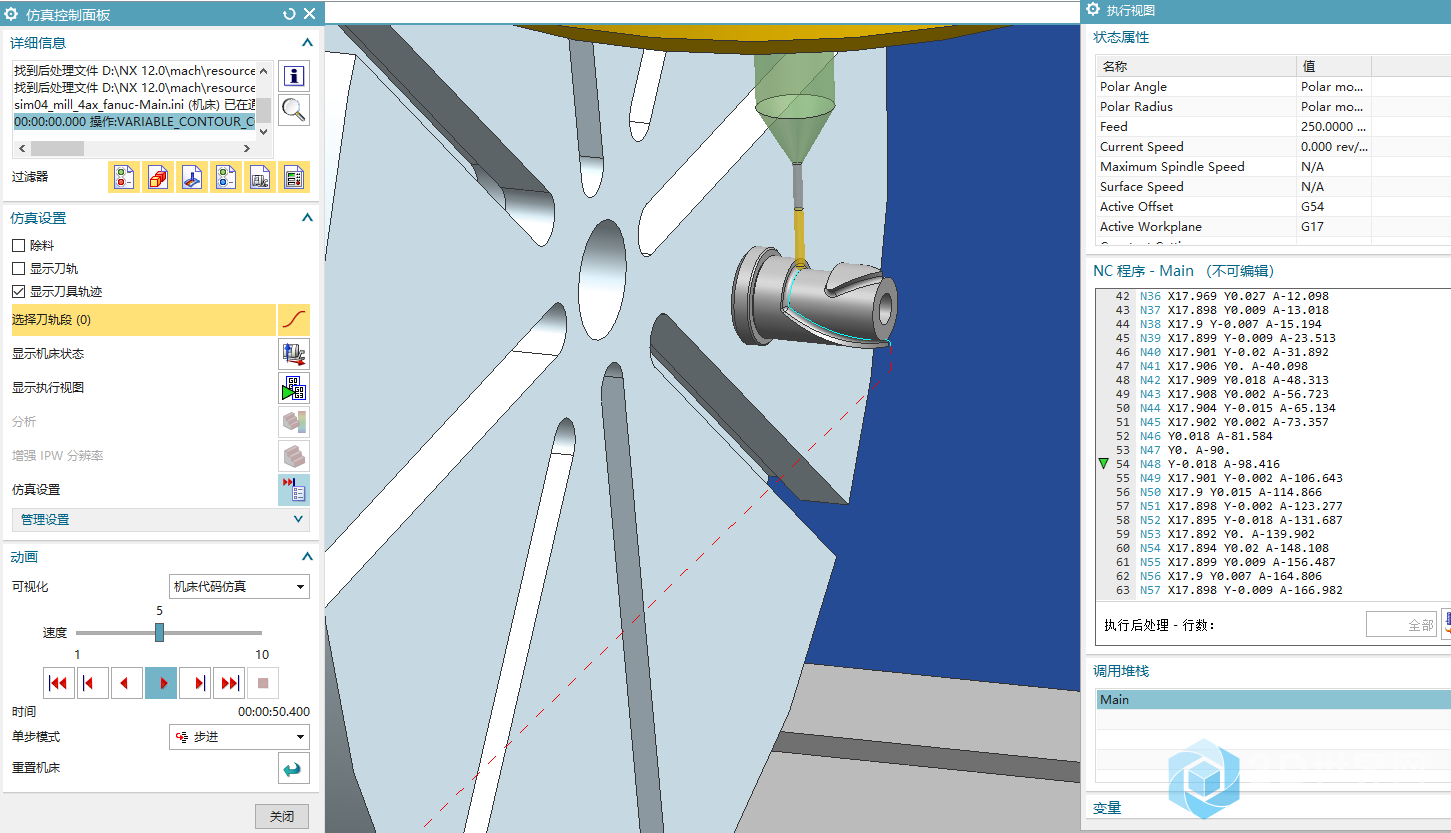Enable the 除料 checkbox

18,245
